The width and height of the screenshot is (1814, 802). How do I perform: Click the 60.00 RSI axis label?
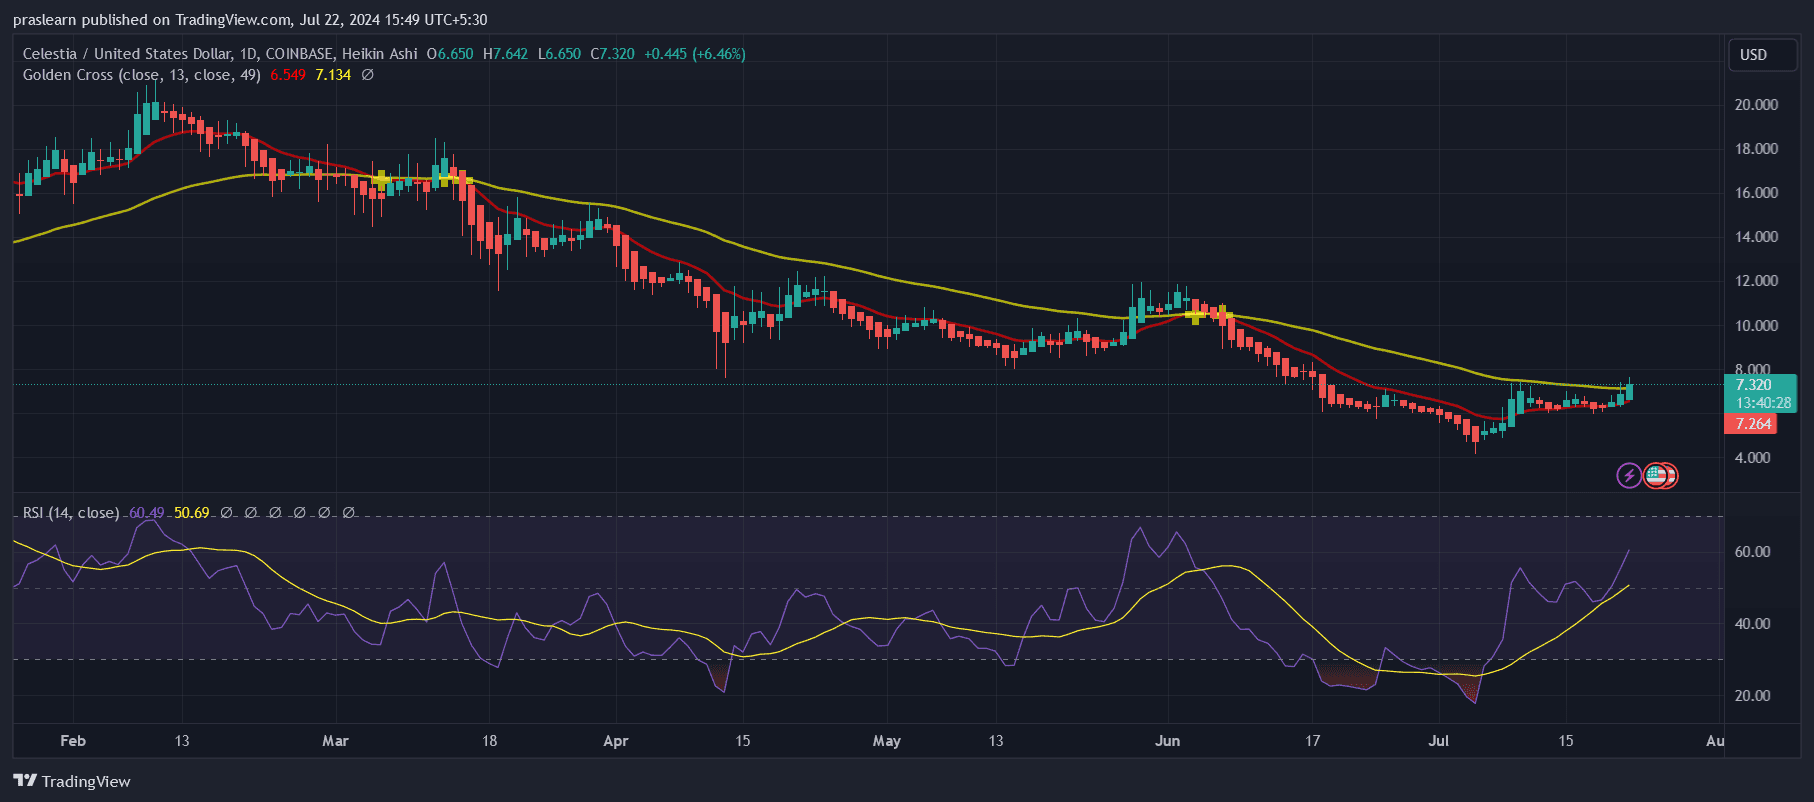pos(1752,552)
